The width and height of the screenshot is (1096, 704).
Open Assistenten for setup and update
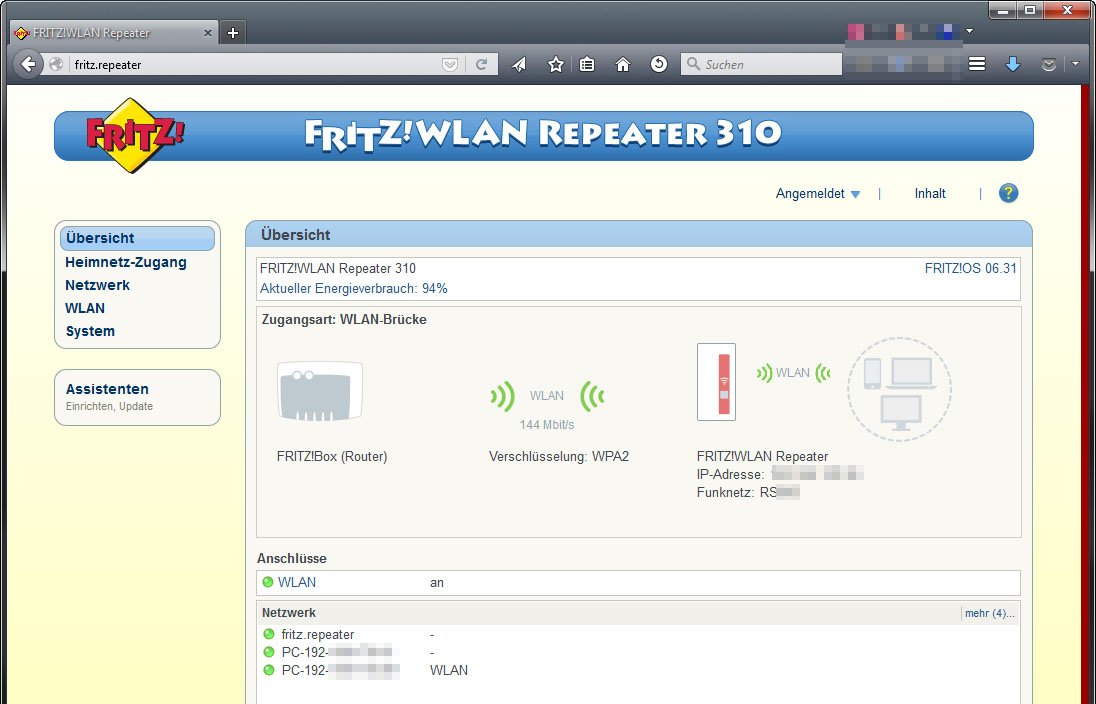107,389
